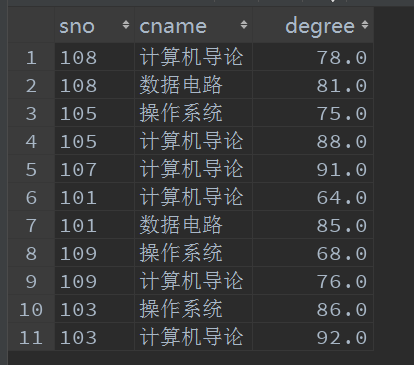The image size is (414, 365).
Task: Click the degree cell 92.0
Action: 313,337
